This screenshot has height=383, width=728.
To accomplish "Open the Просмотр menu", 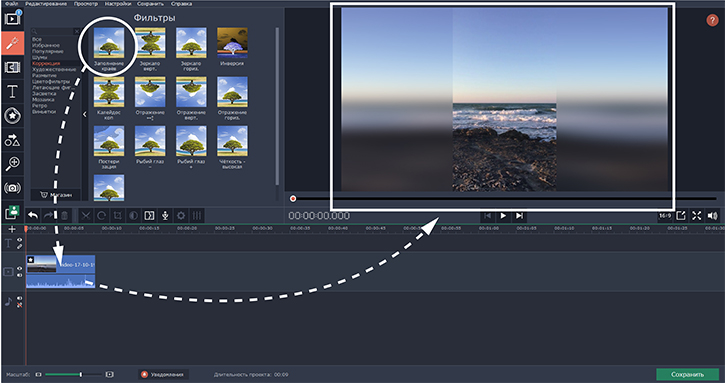I will click(86, 4).
